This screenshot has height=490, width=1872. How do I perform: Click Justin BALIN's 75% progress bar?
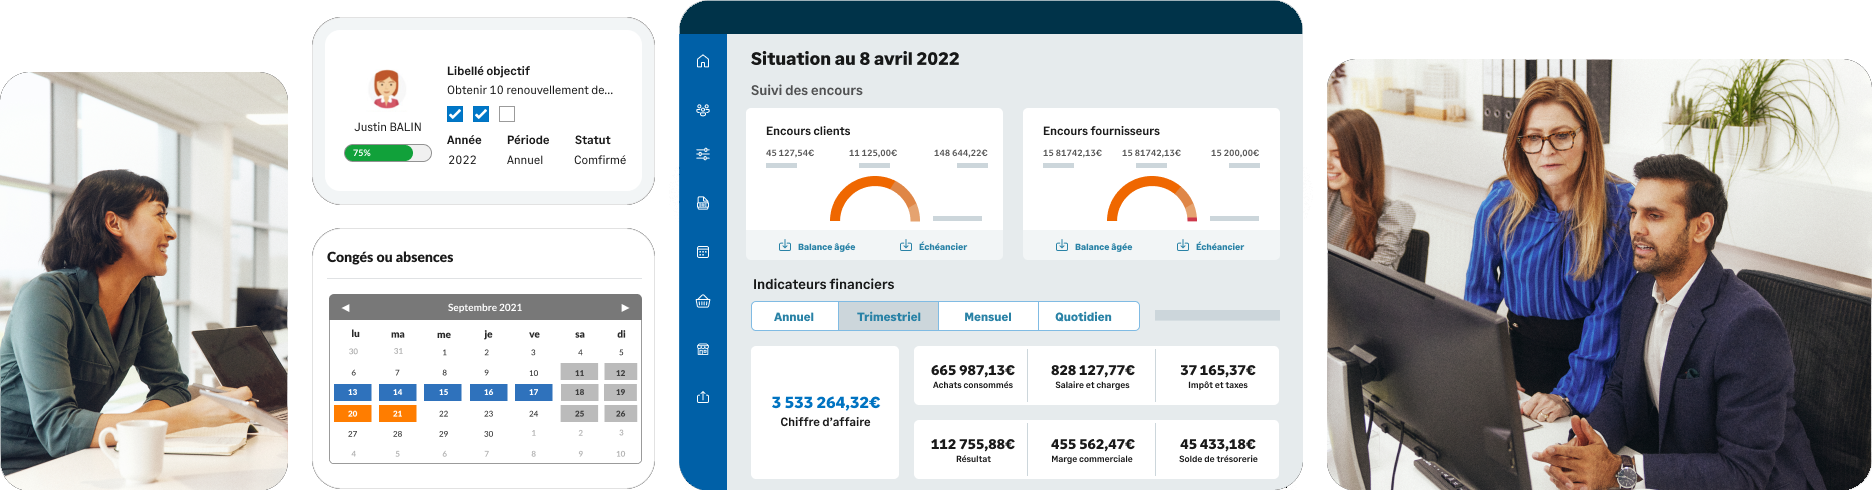388,153
